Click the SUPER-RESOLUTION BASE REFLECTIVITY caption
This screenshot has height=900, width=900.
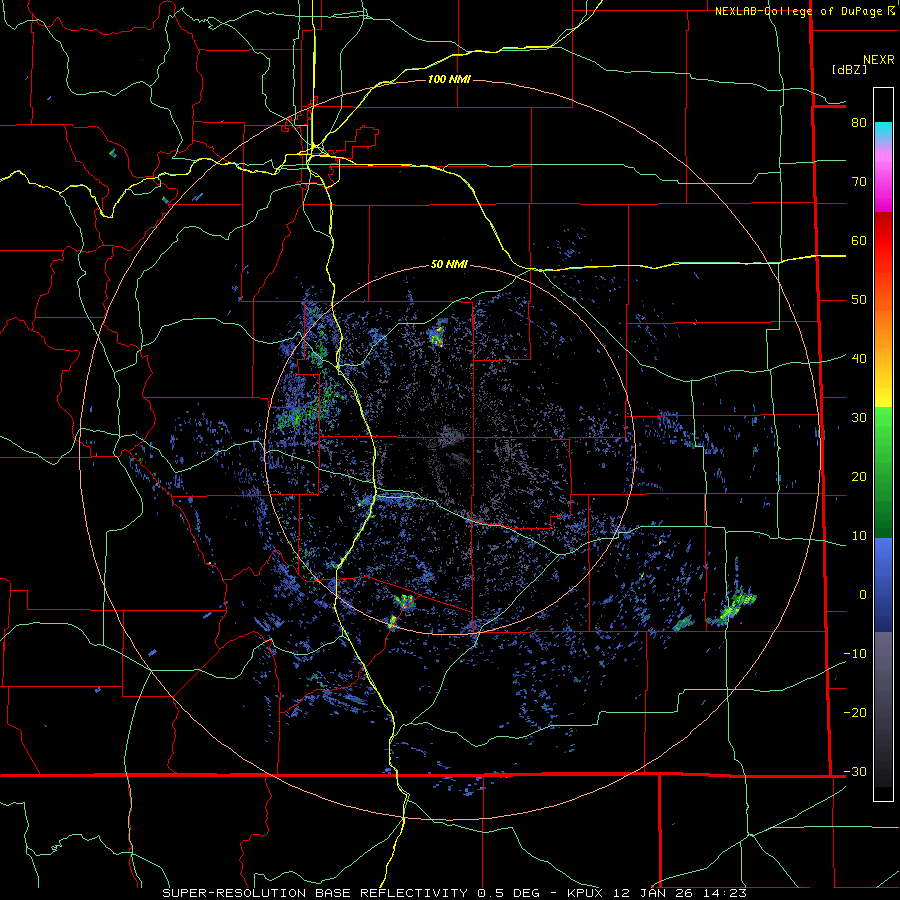tap(315, 893)
